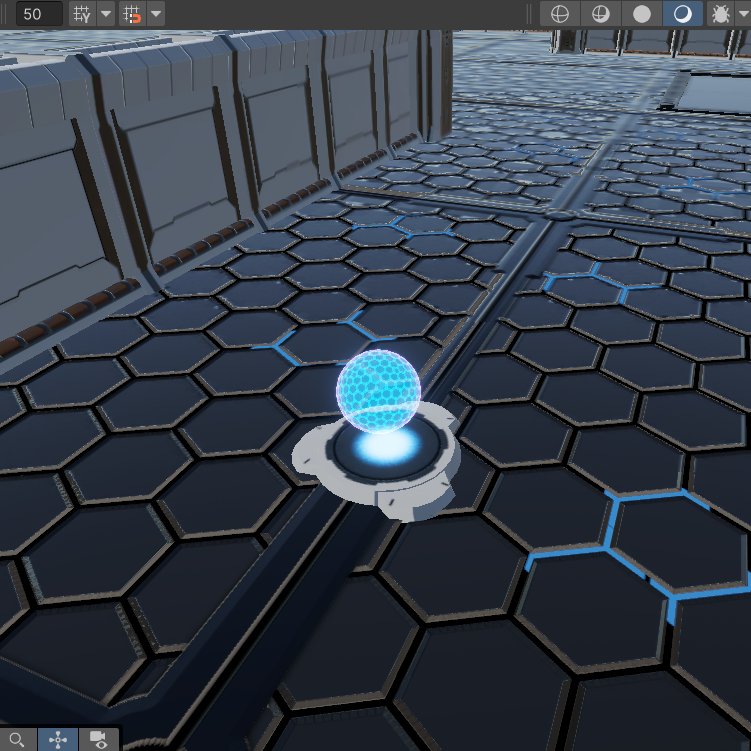The height and width of the screenshot is (751, 751).
Task: Select the solid sphere shading mode
Action: click(x=642, y=14)
